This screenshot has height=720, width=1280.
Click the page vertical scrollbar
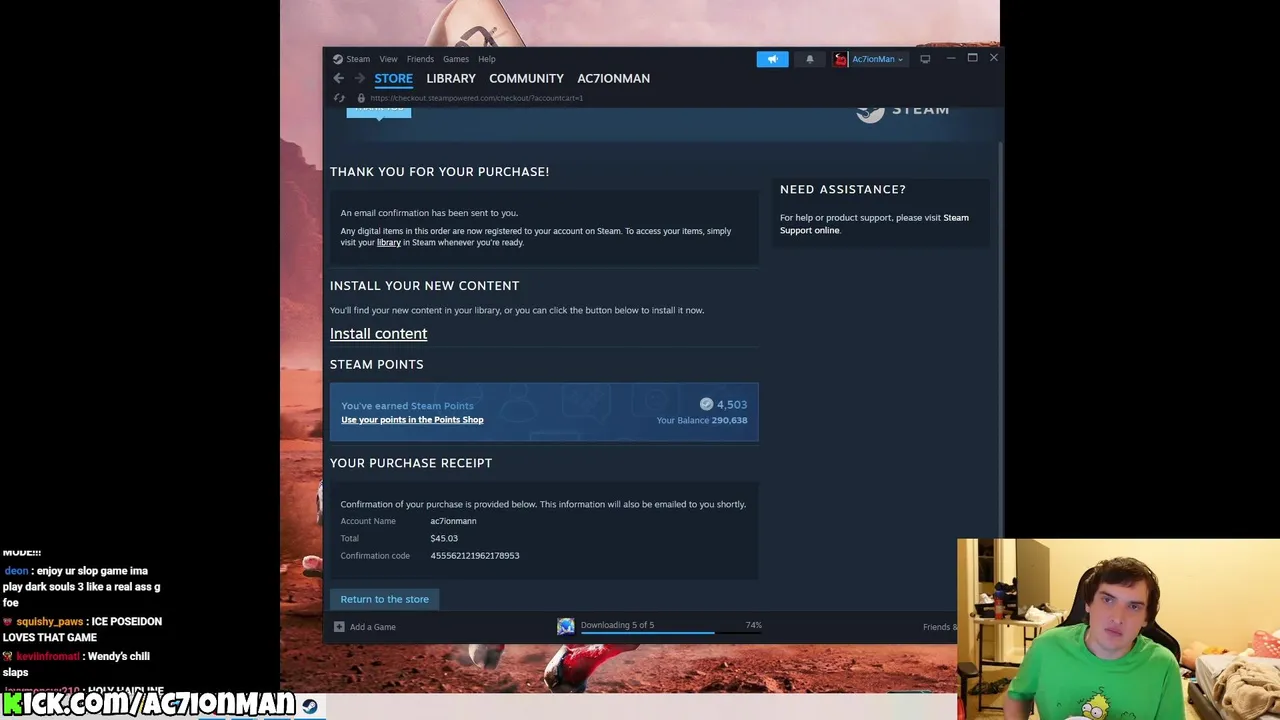point(1000,340)
